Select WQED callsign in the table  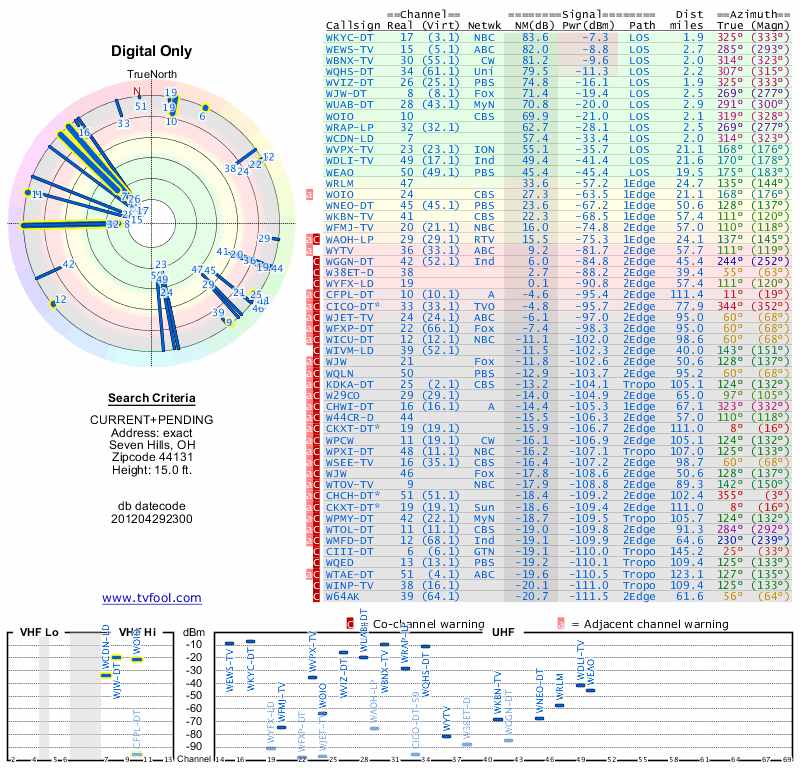[340, 562]
